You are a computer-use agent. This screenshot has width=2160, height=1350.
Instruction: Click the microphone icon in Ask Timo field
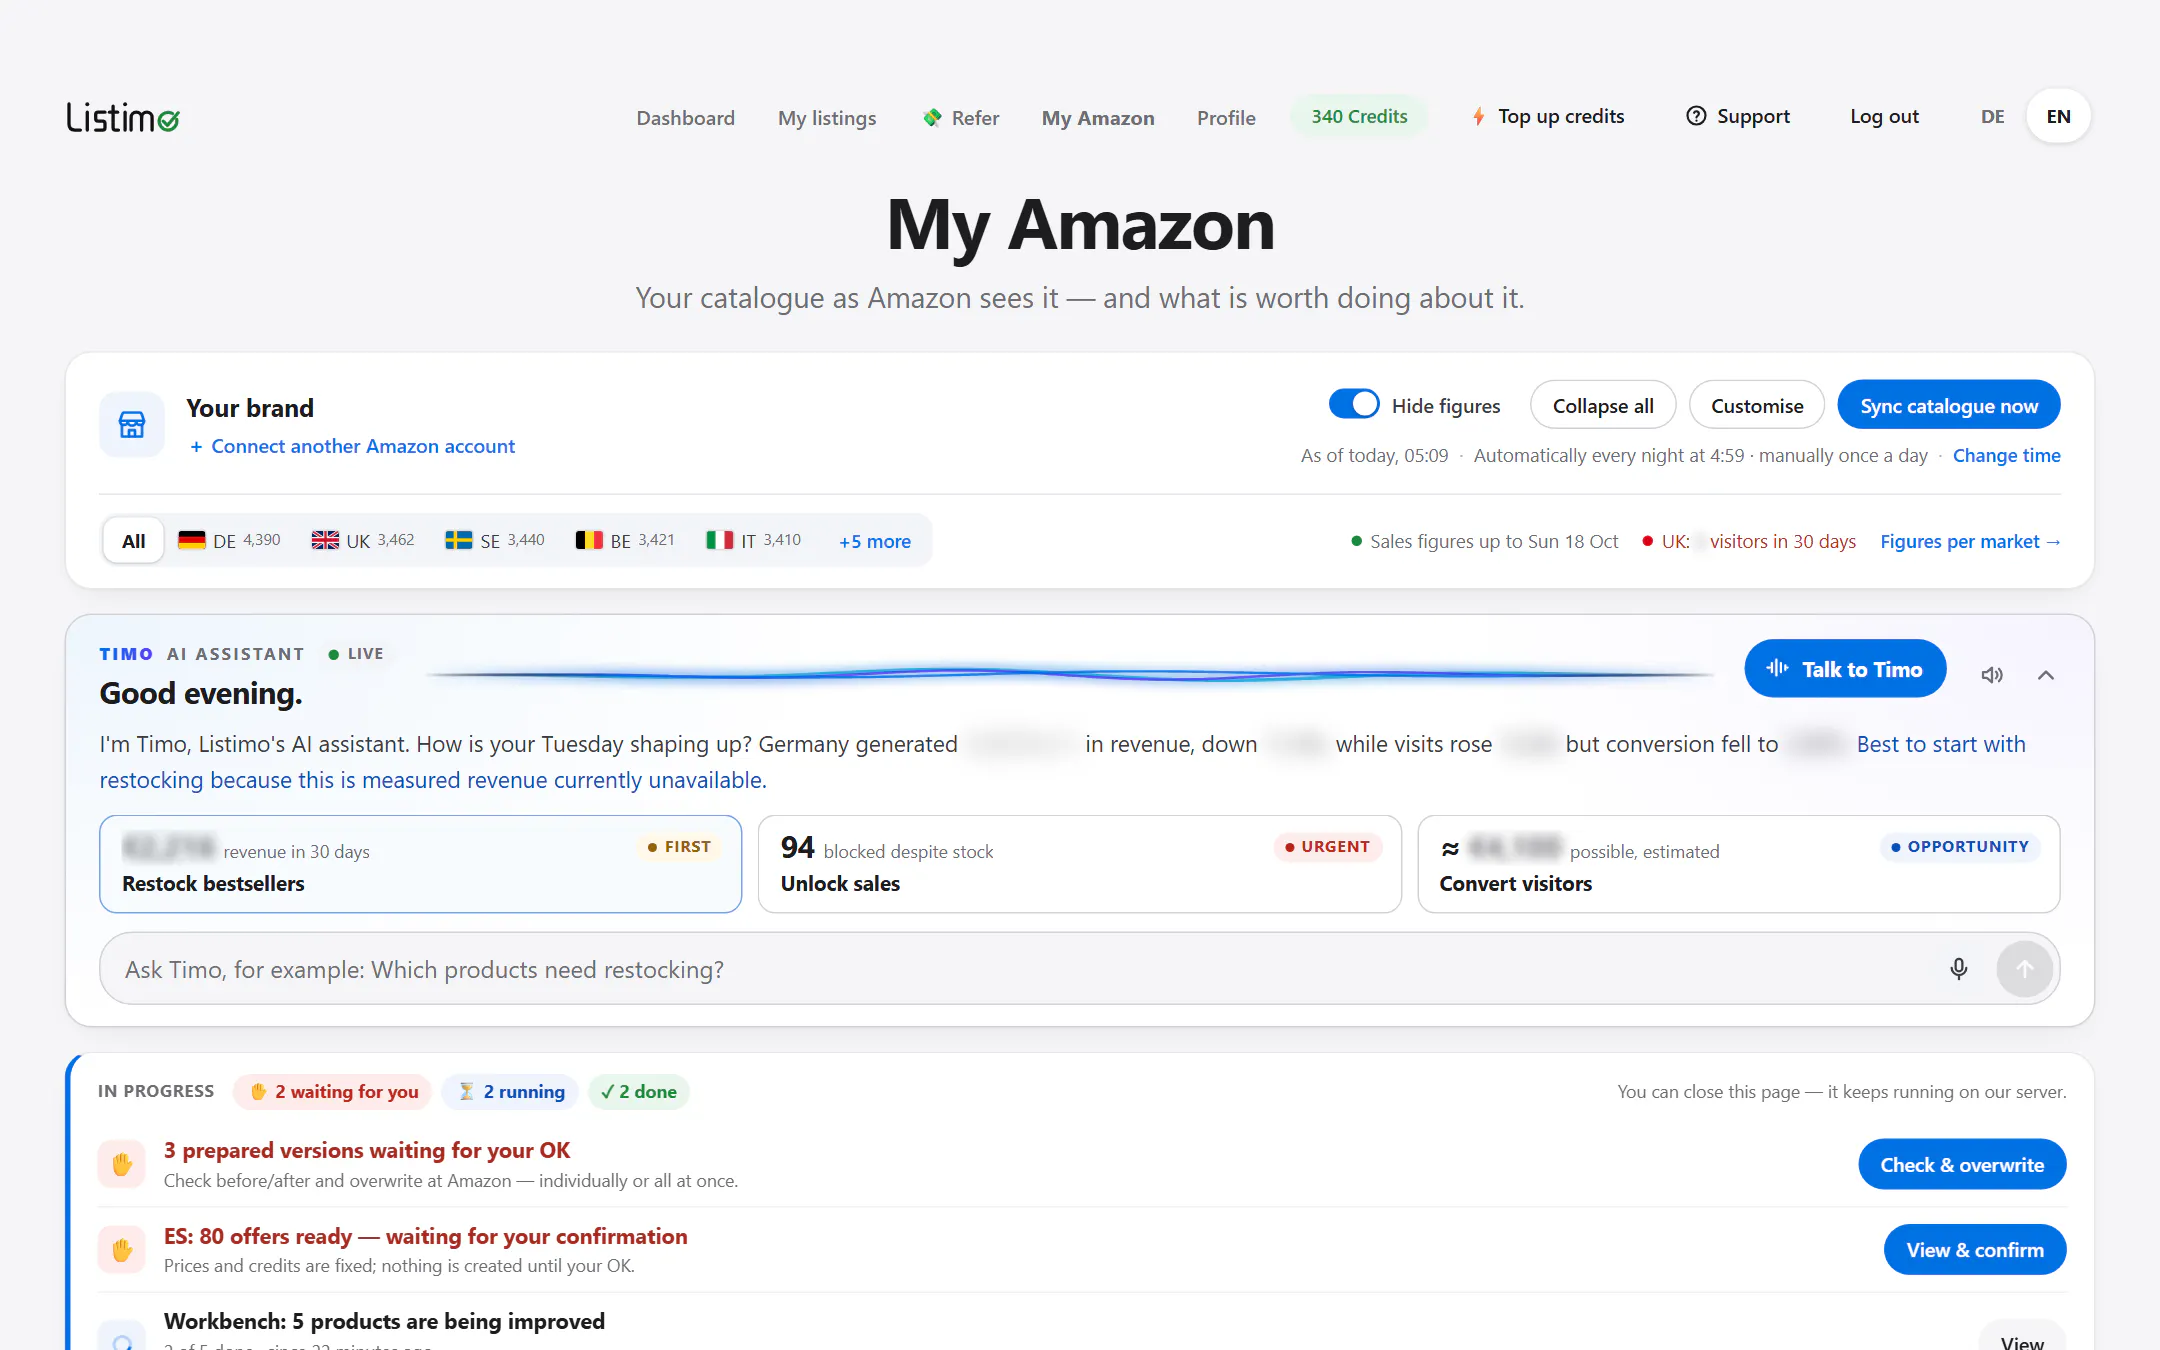pyautogui.click(x=1959, y=969)
